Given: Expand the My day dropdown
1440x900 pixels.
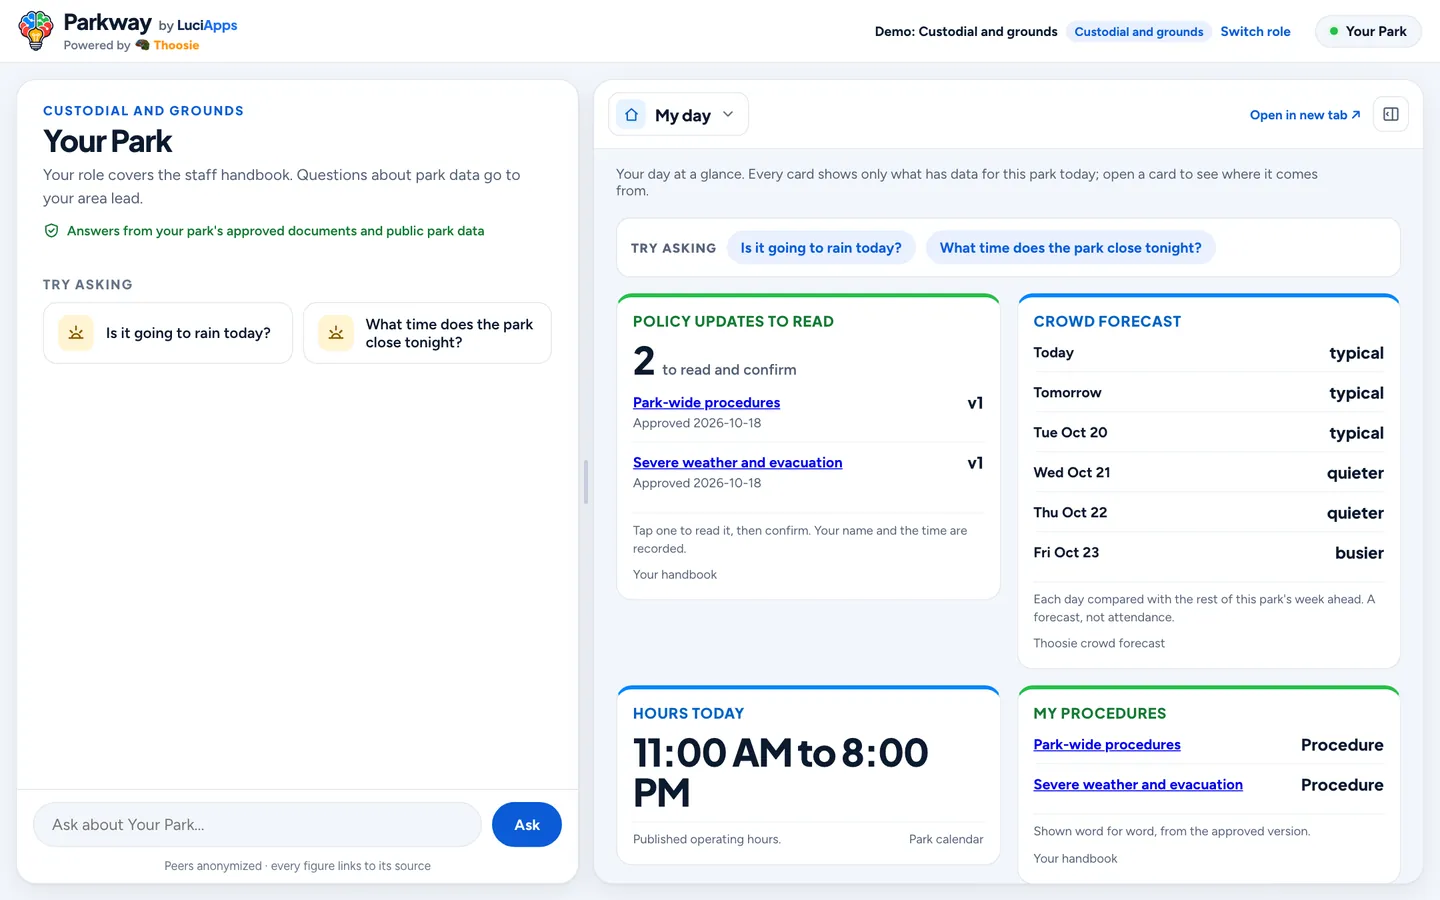Looking at the screenshot, I should (679, 115).
